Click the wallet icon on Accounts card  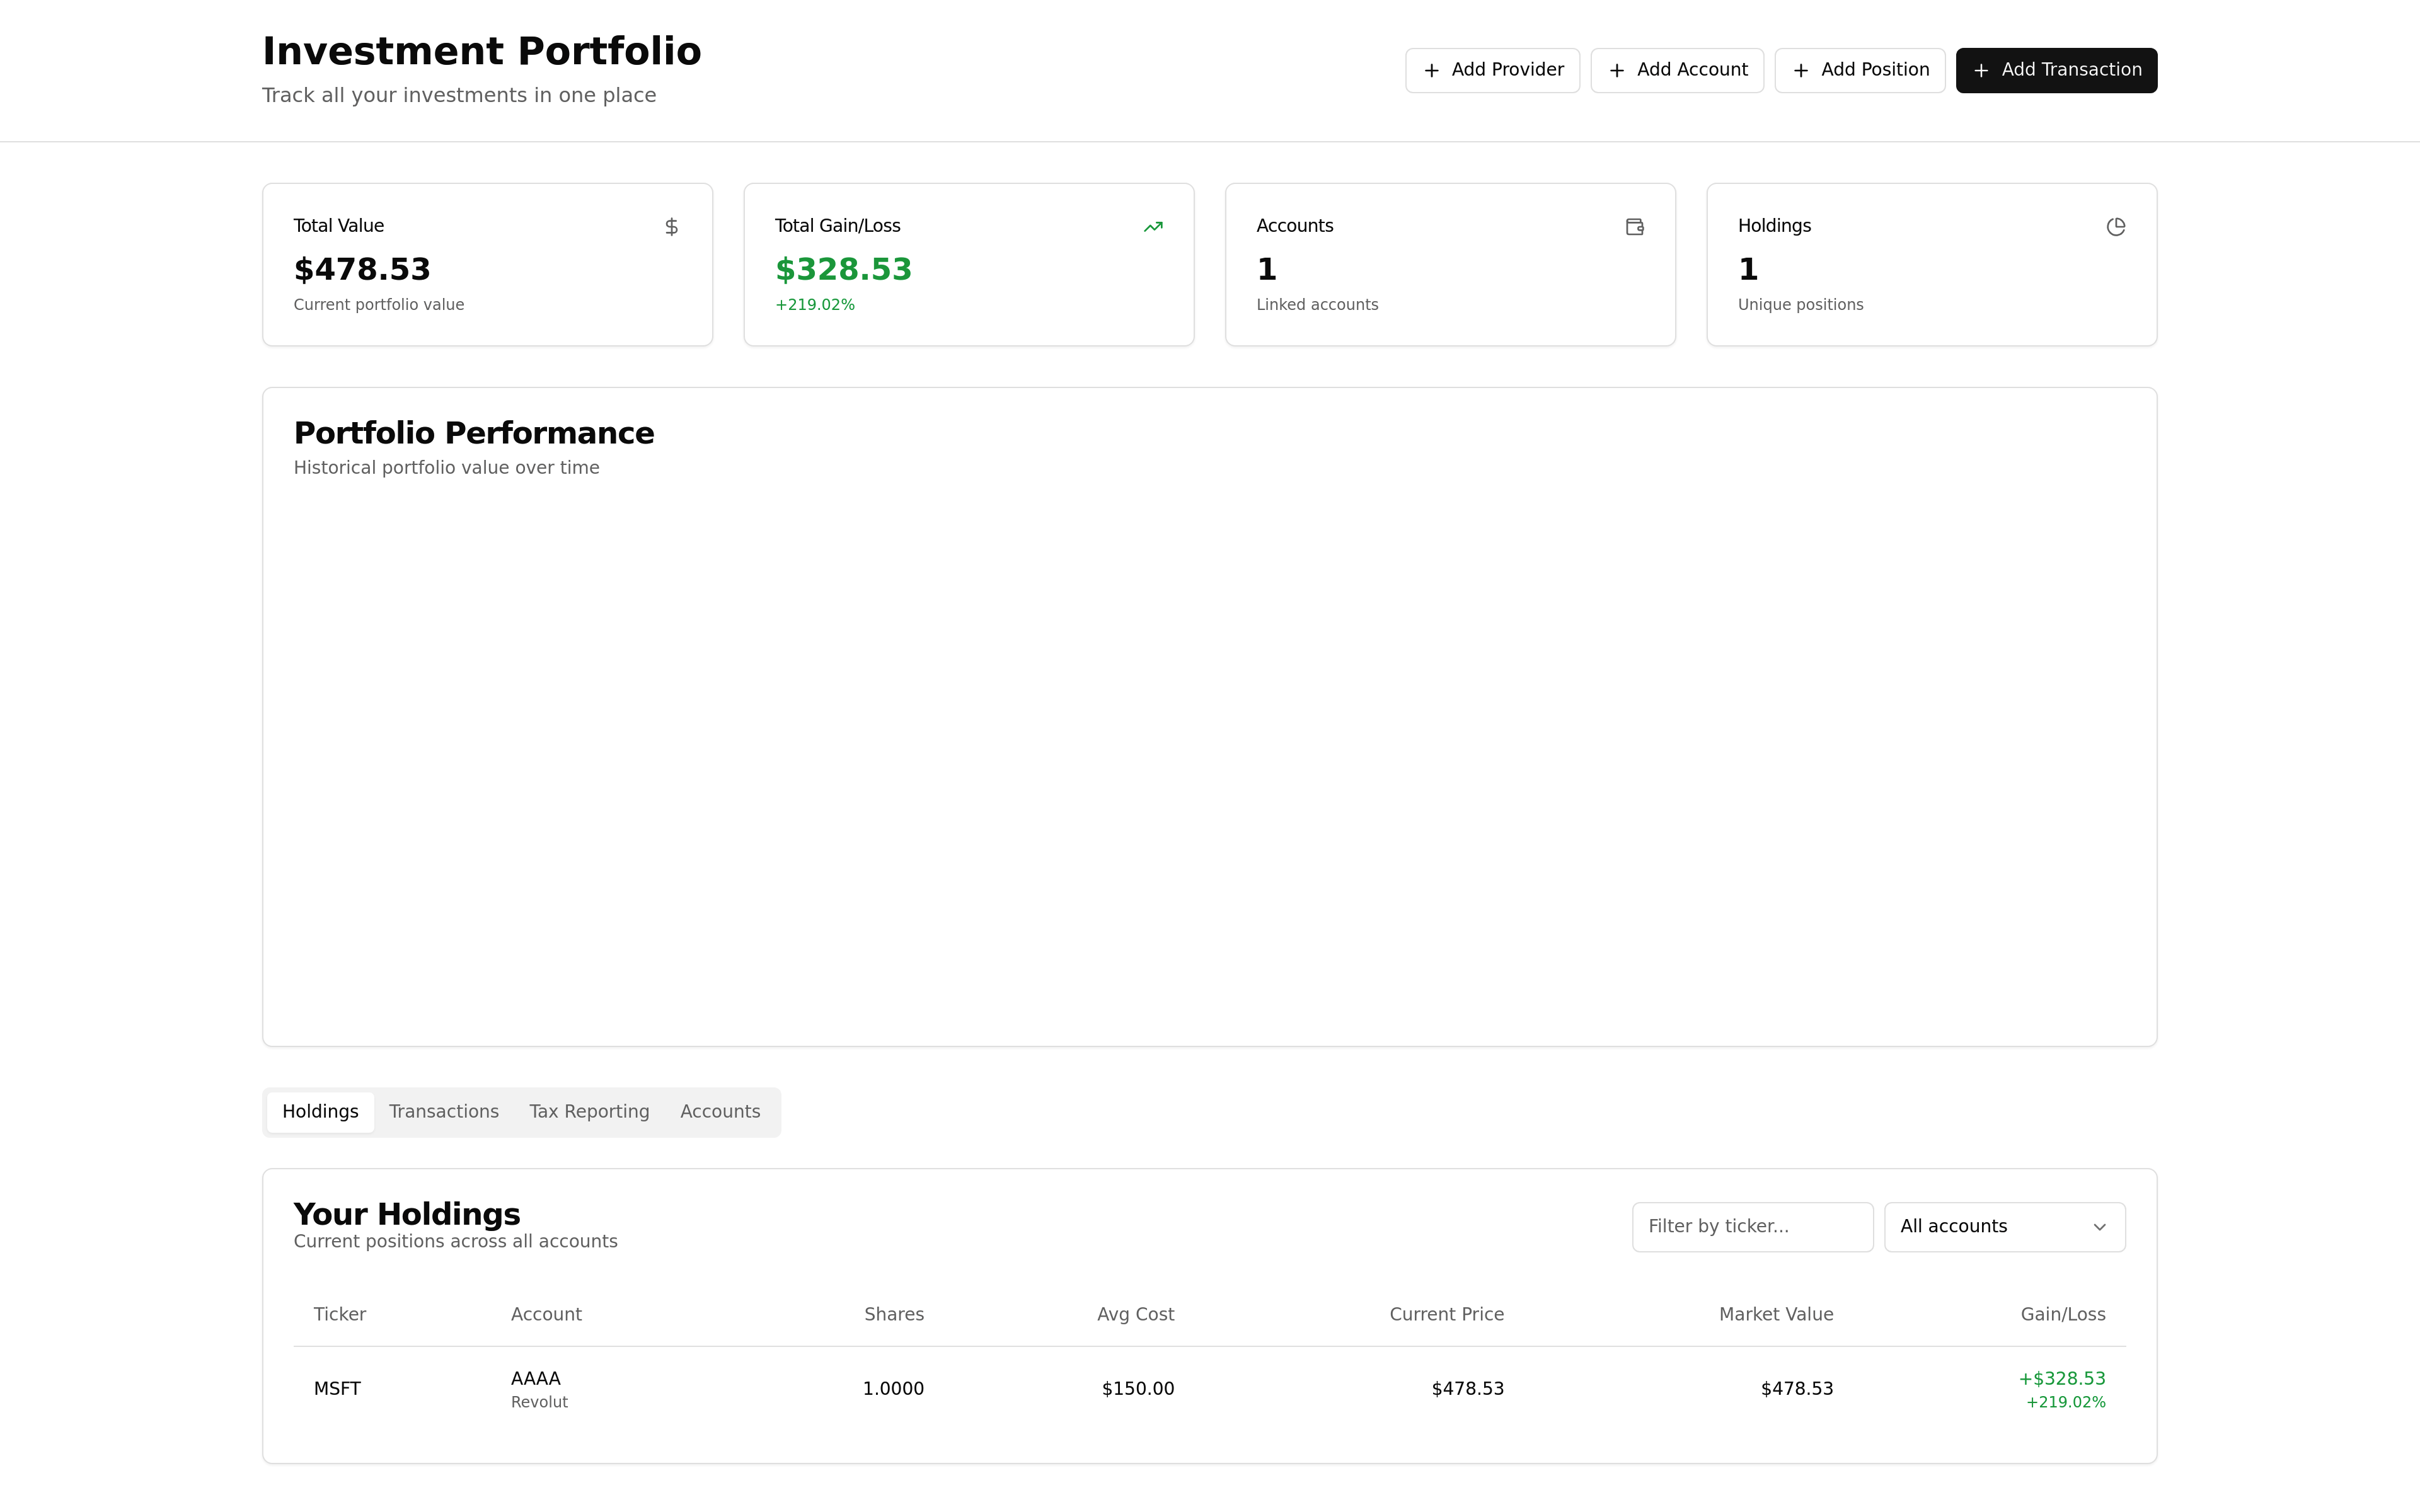[1635, 226]
